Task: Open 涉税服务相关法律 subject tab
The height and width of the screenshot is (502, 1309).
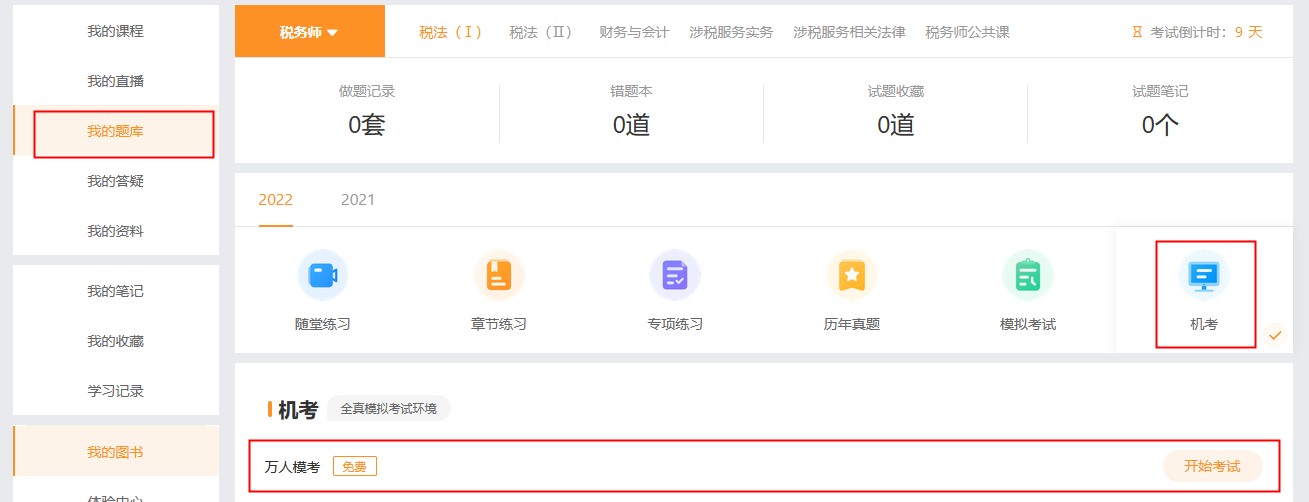Action: point(849,32)
